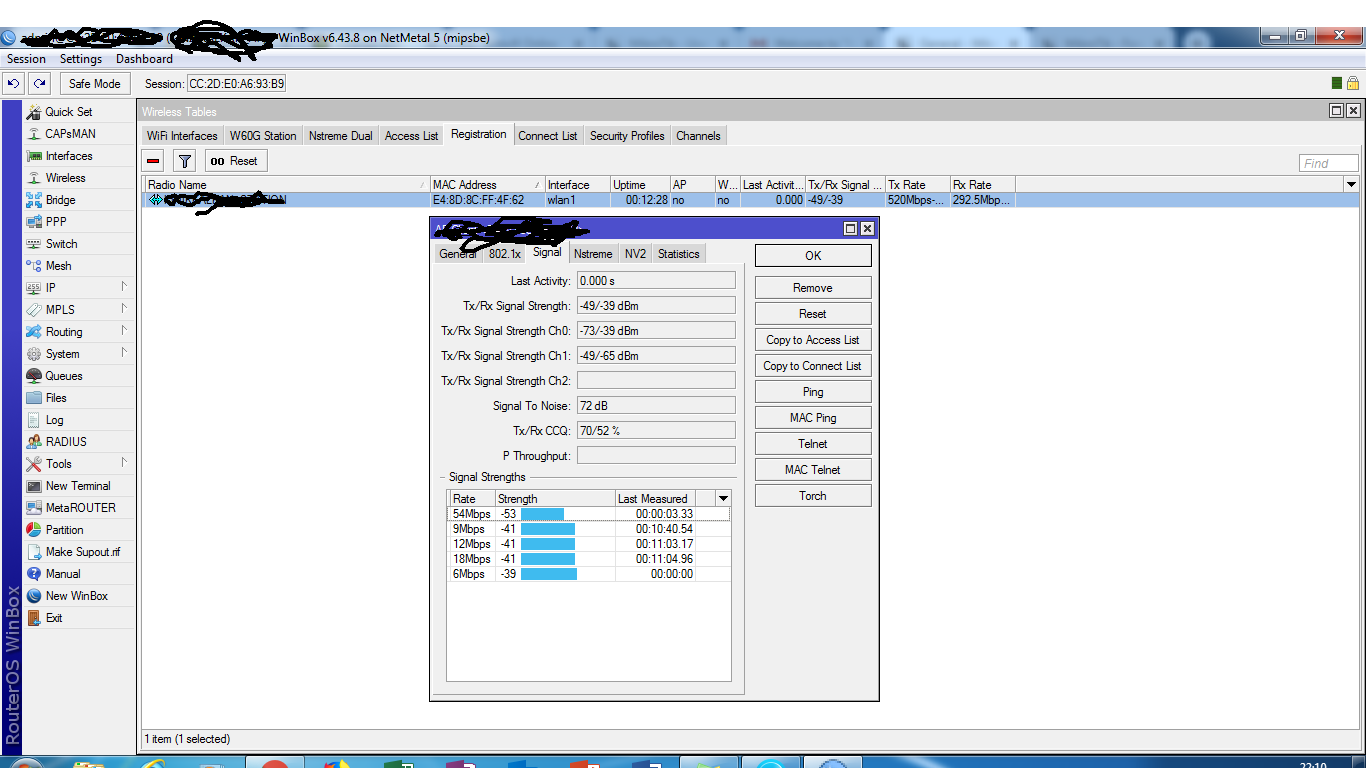
Task: Click the redo arrow icon in toolbar
Action: coord(39,84)
